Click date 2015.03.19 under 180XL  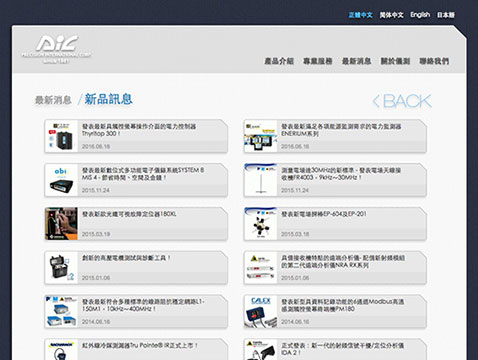point(96,234)
